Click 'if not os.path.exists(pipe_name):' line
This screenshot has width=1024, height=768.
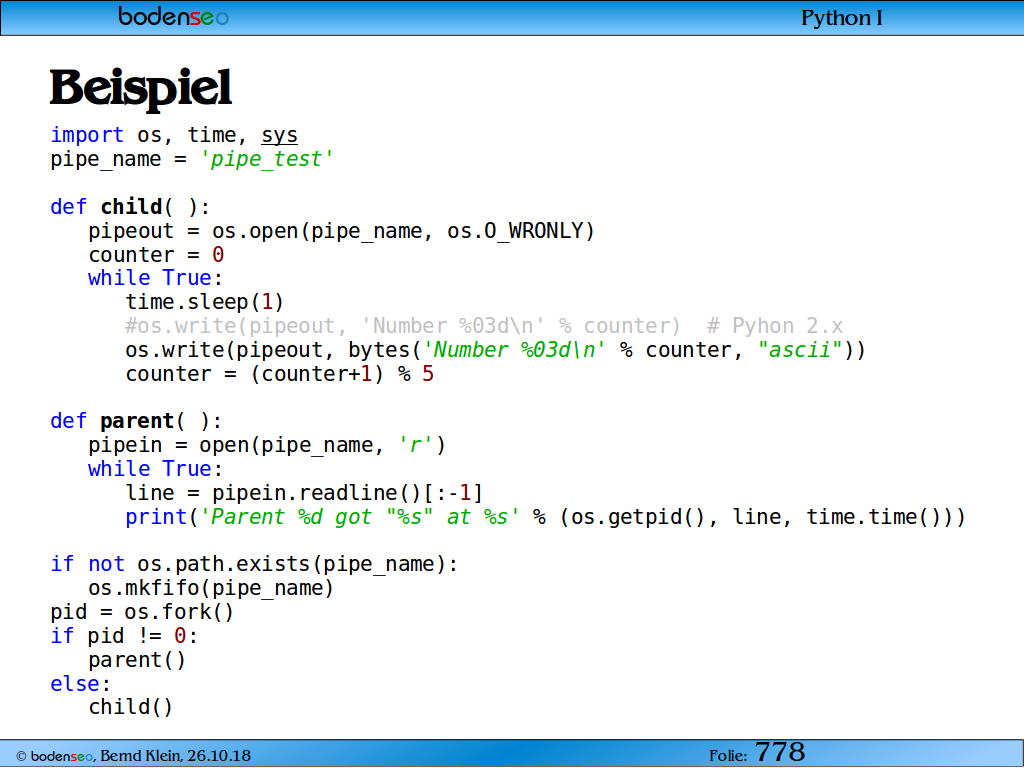point(255,564)
